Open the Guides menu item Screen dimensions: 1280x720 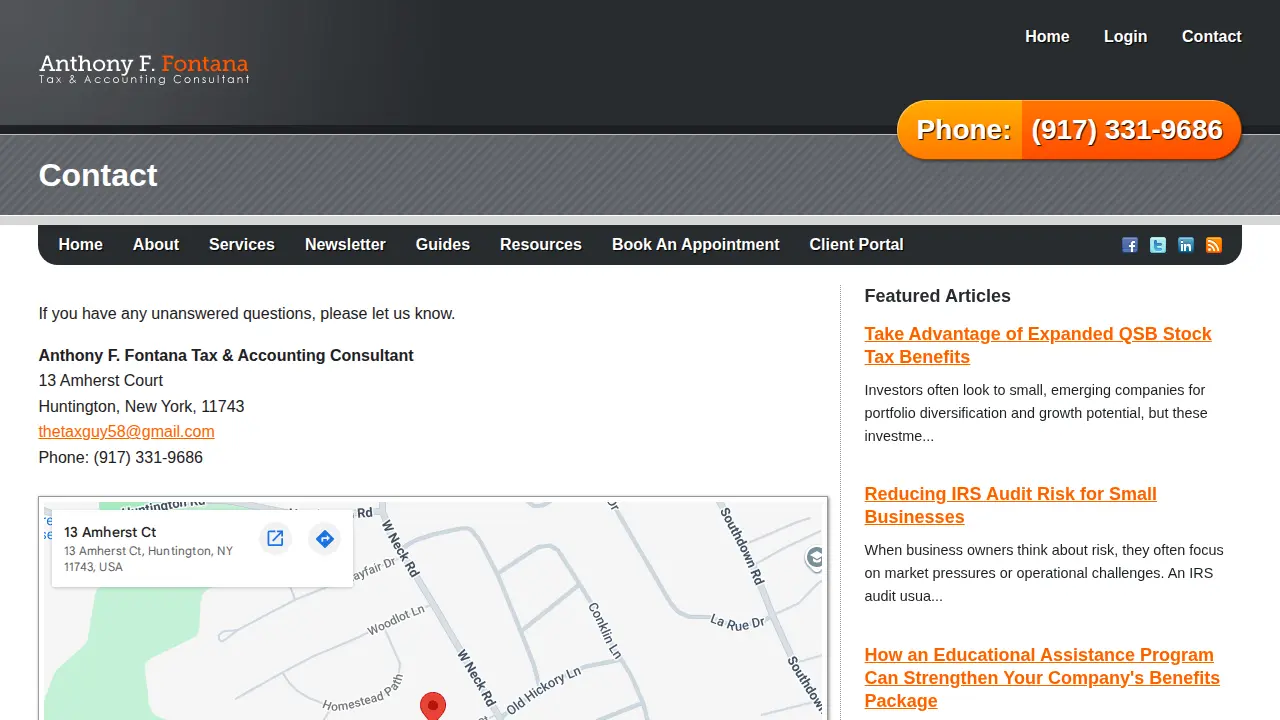point(443,245)
